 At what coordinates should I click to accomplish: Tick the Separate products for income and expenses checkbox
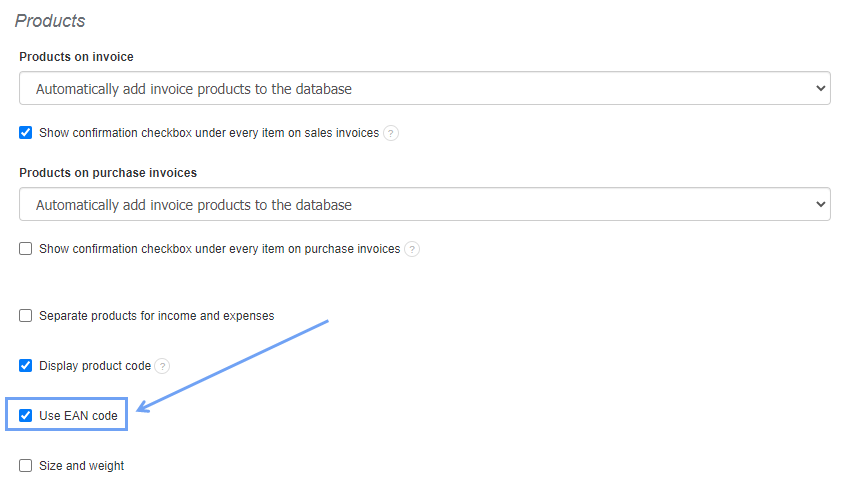26,316
